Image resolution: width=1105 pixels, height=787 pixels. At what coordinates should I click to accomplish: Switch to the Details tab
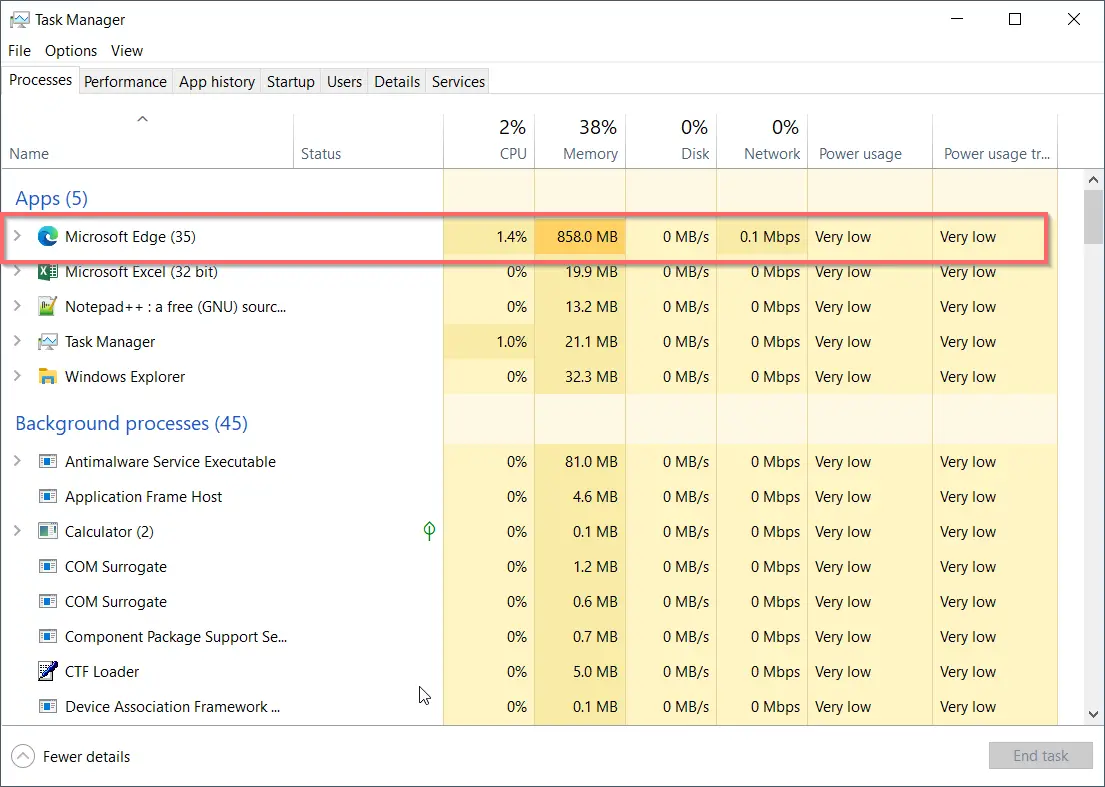[x=397, y=82]
